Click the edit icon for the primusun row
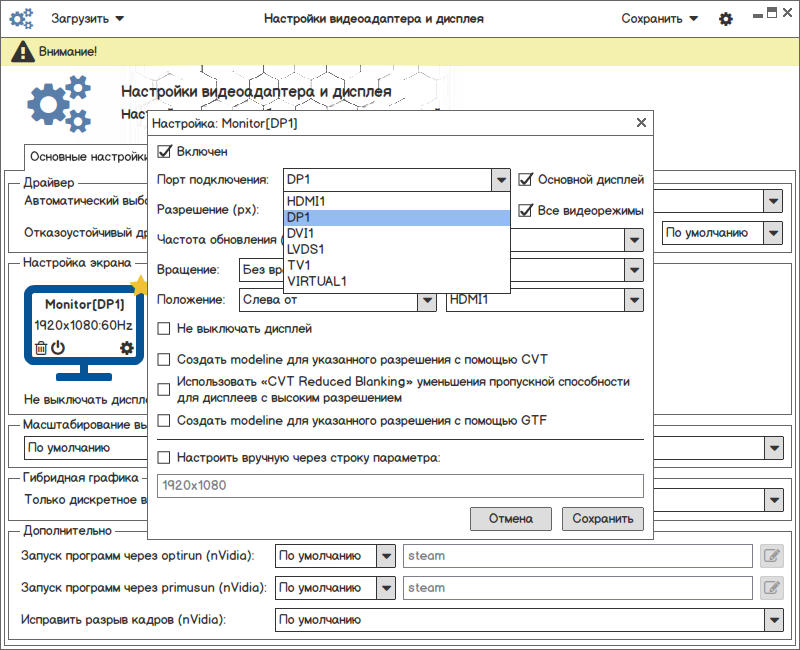 point(771,588)
